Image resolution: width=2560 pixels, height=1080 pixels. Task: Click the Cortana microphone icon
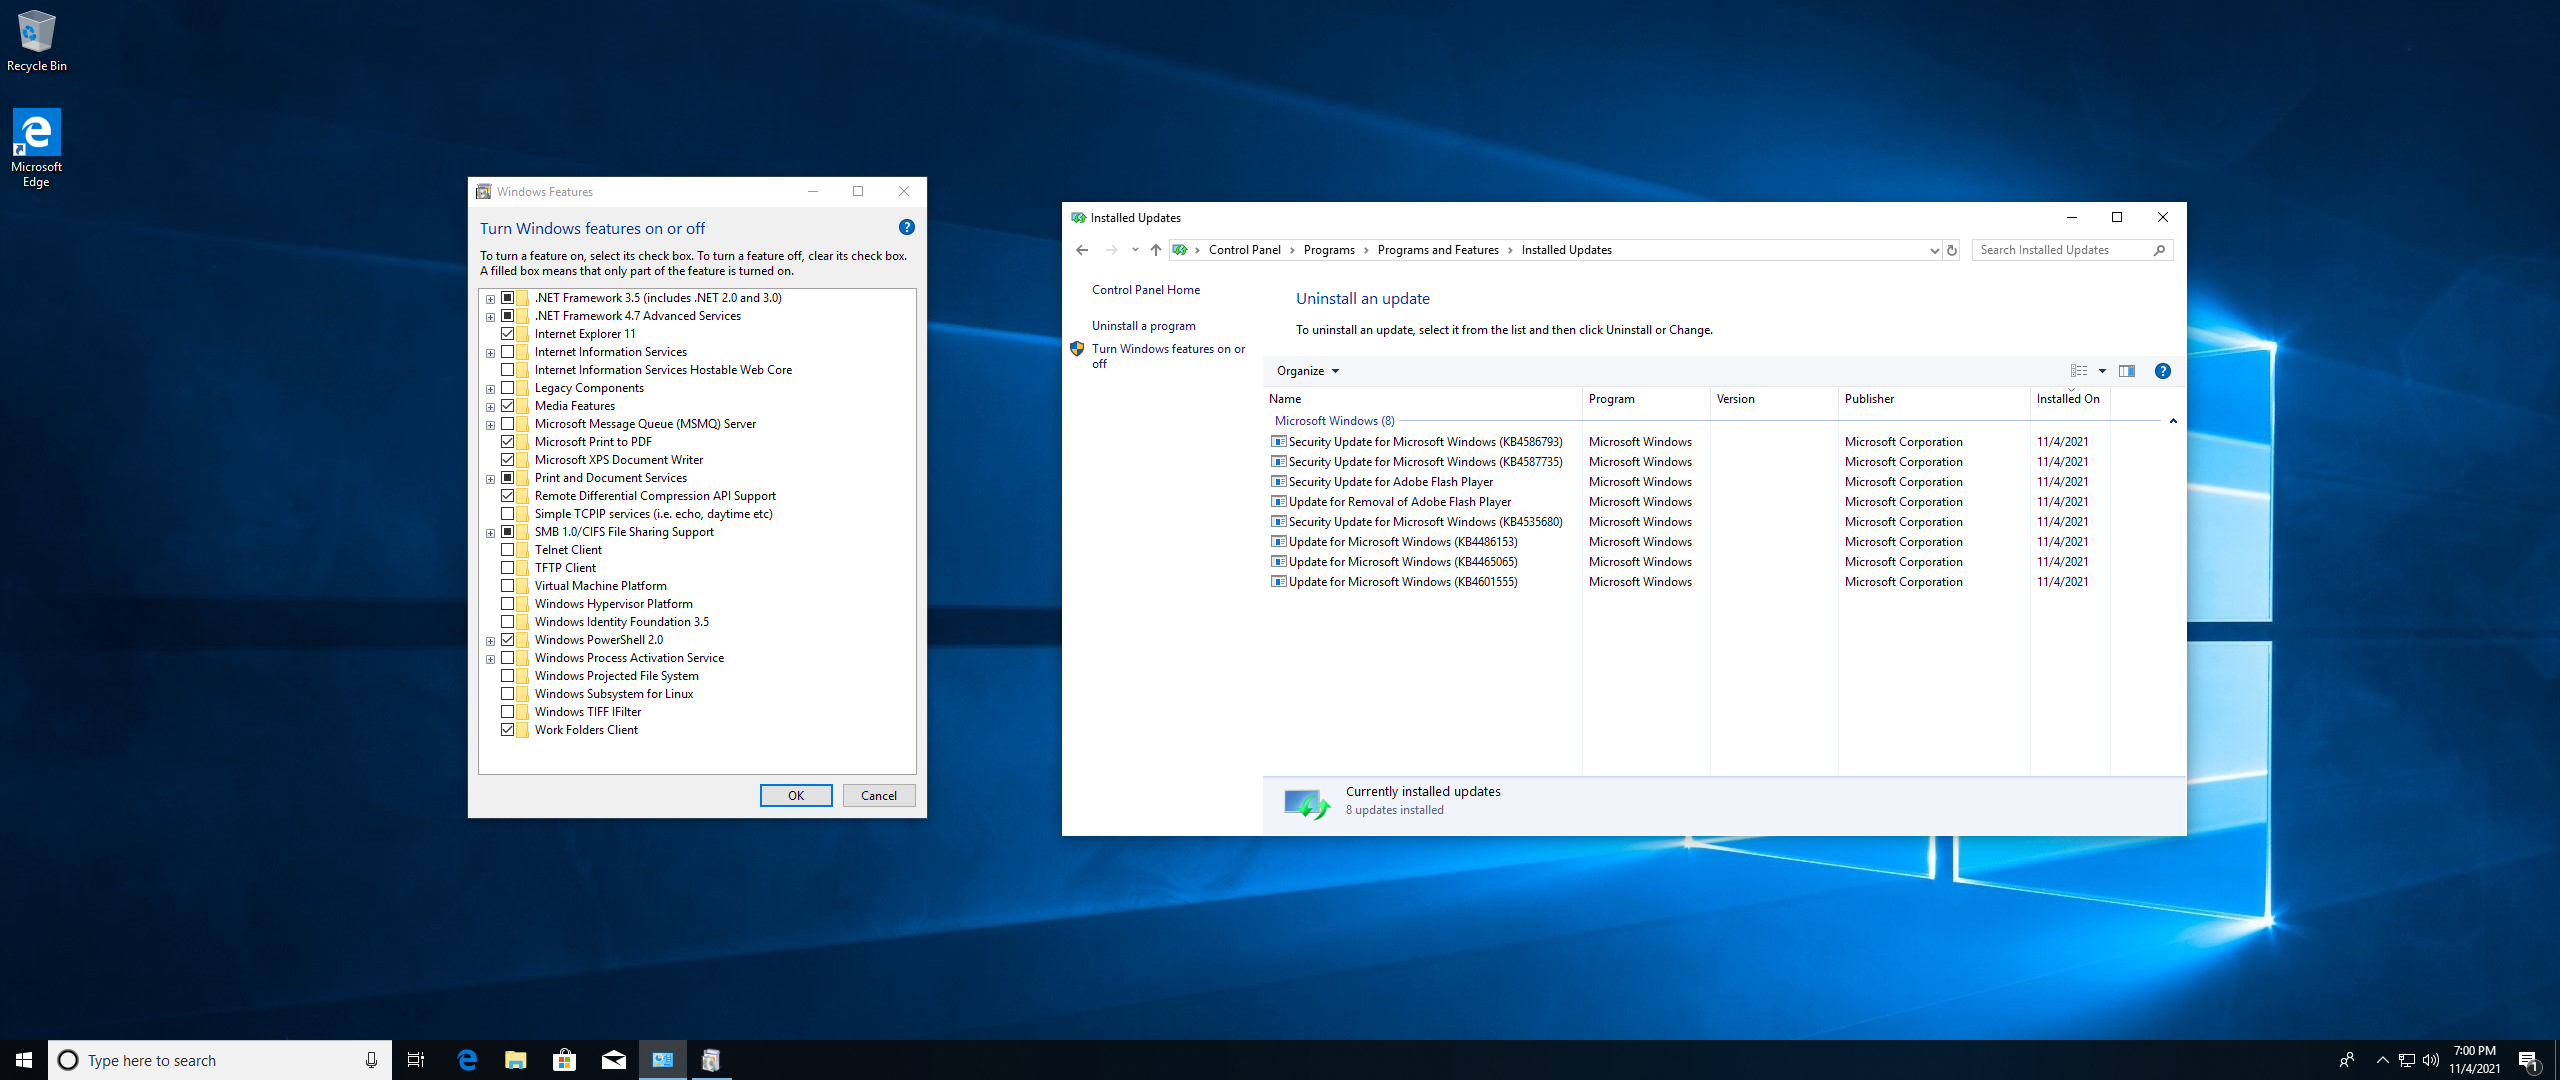pos(371,1060)
